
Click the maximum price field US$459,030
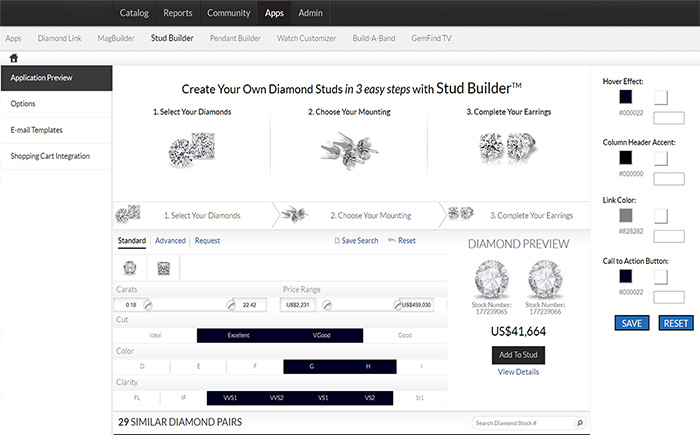(x=416, y=305)
